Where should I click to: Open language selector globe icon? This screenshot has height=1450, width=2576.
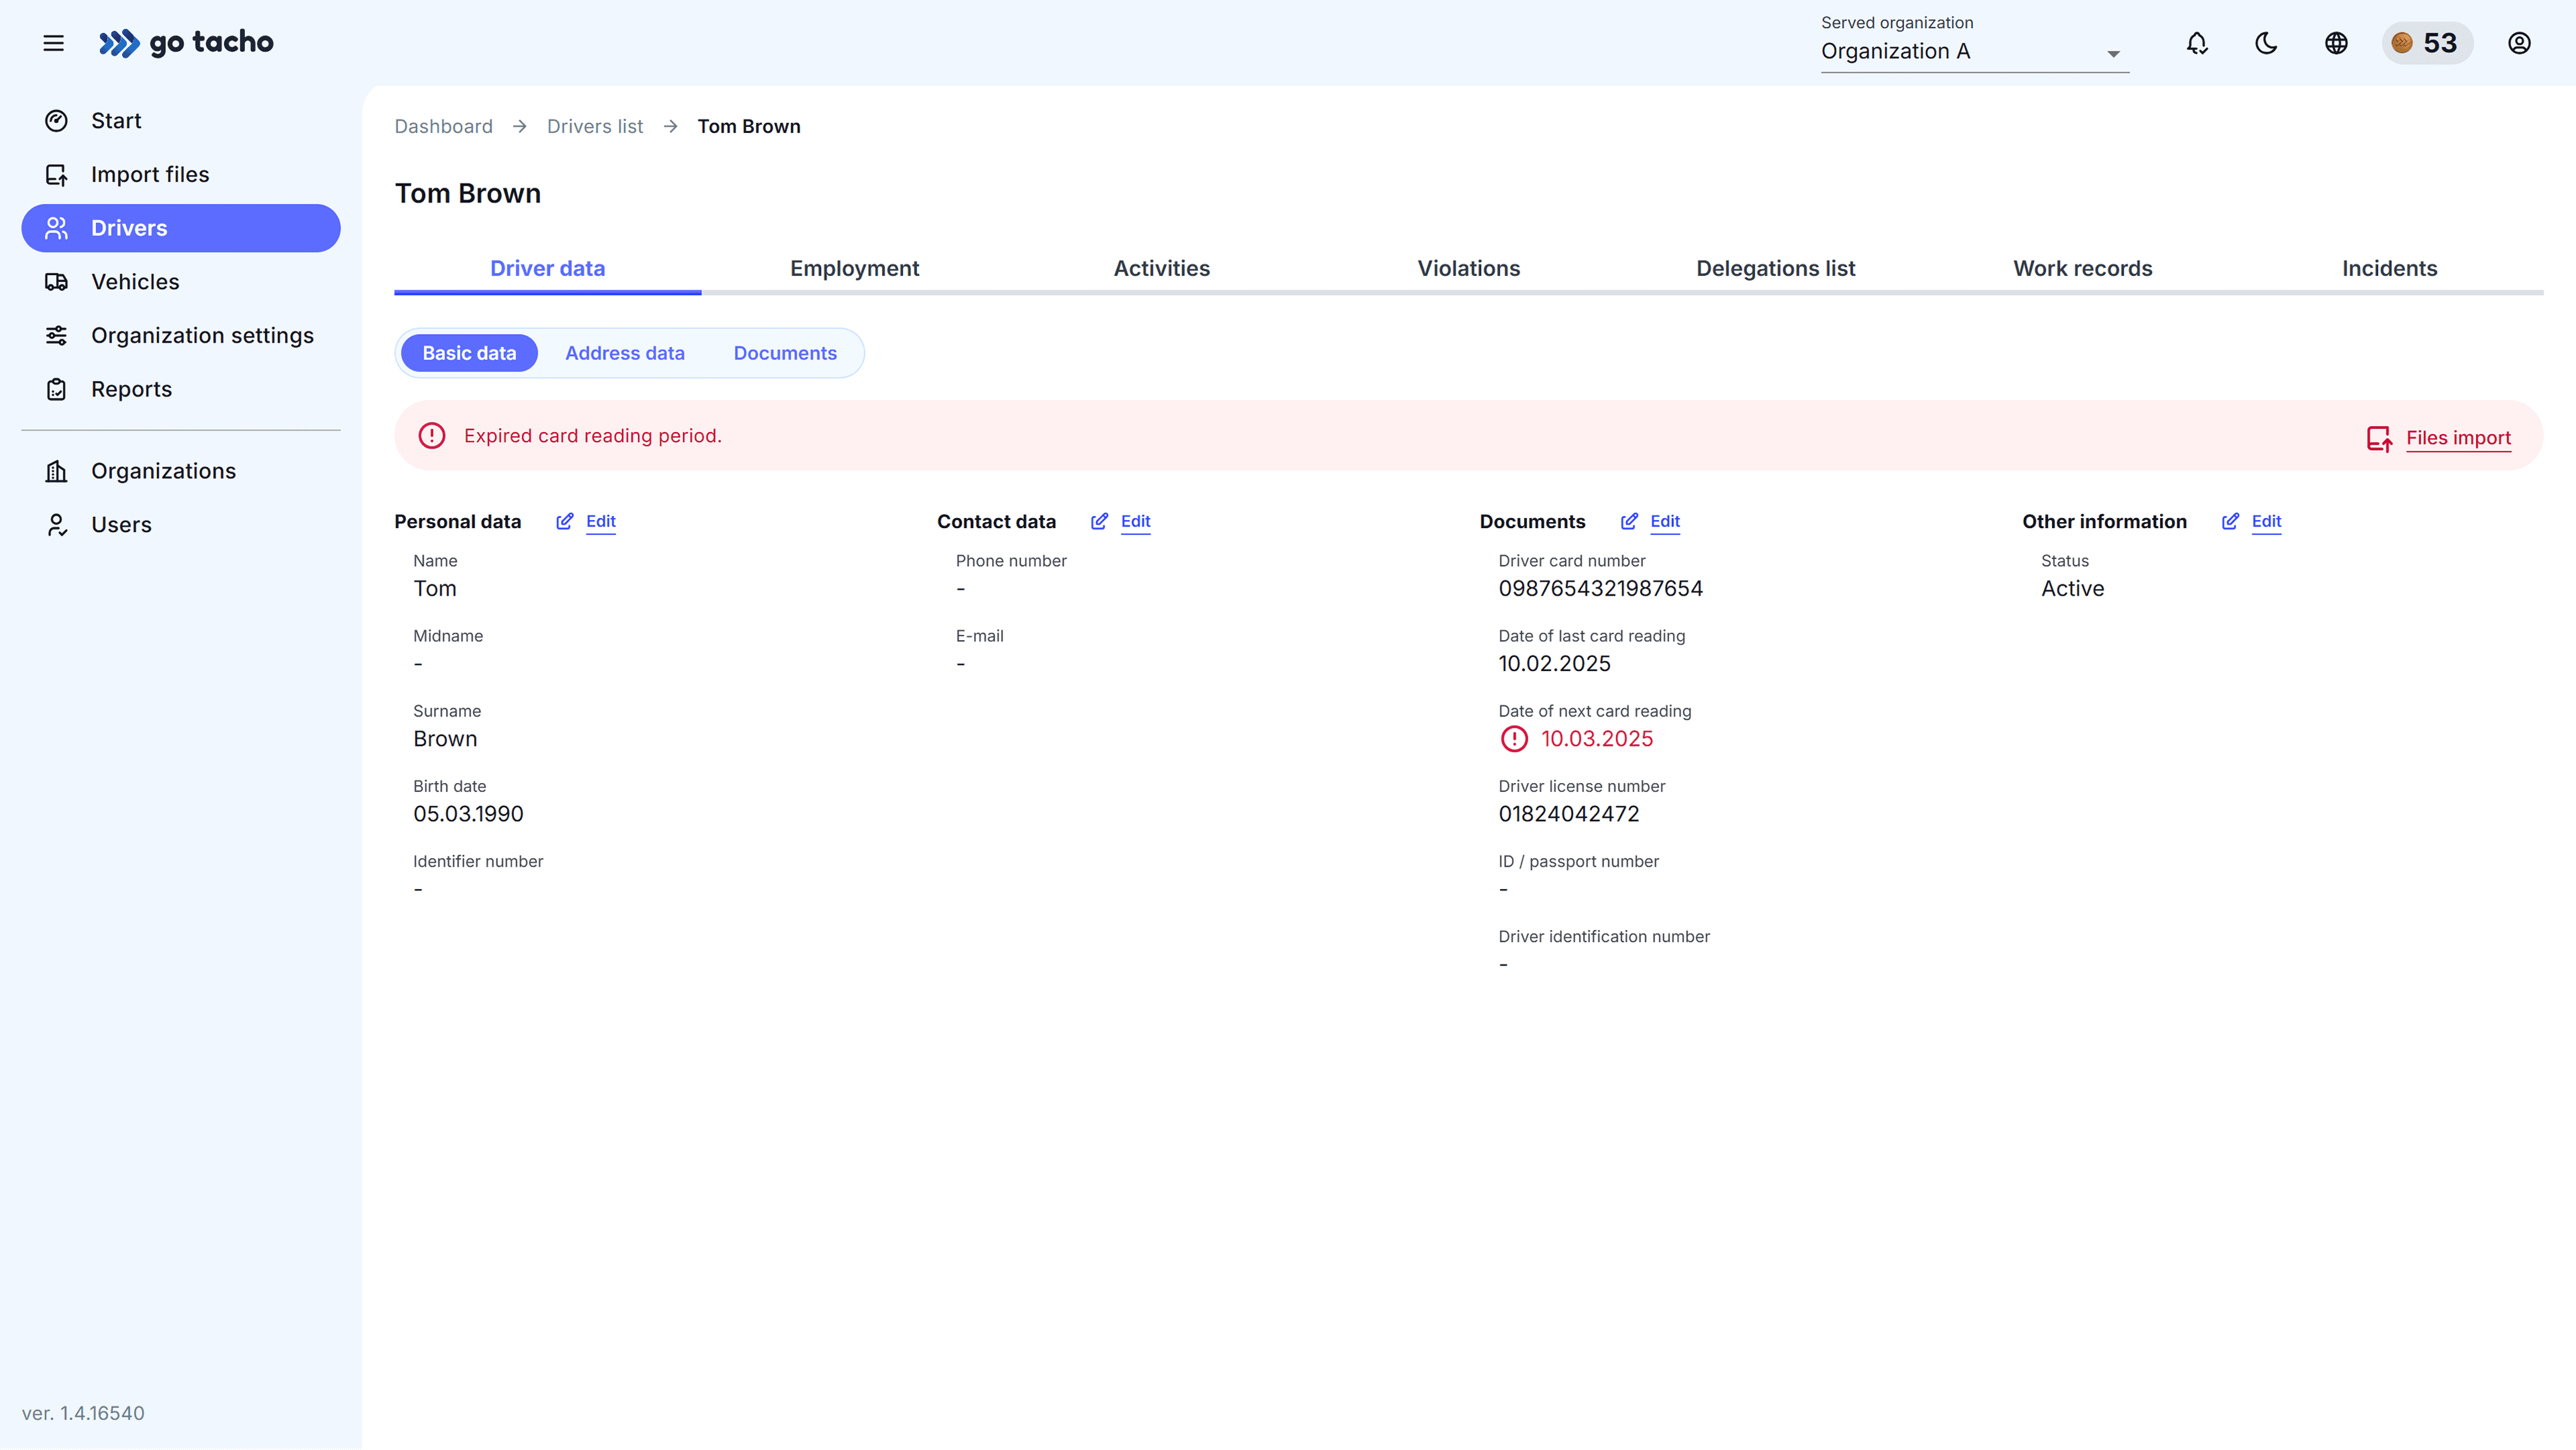point(2336,43)
